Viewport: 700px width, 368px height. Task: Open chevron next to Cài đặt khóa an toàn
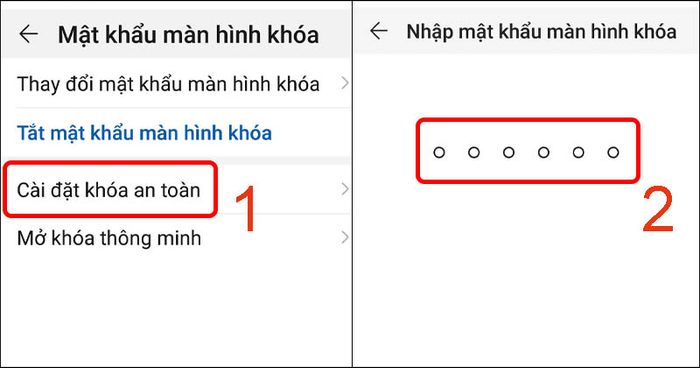point(345,189)
